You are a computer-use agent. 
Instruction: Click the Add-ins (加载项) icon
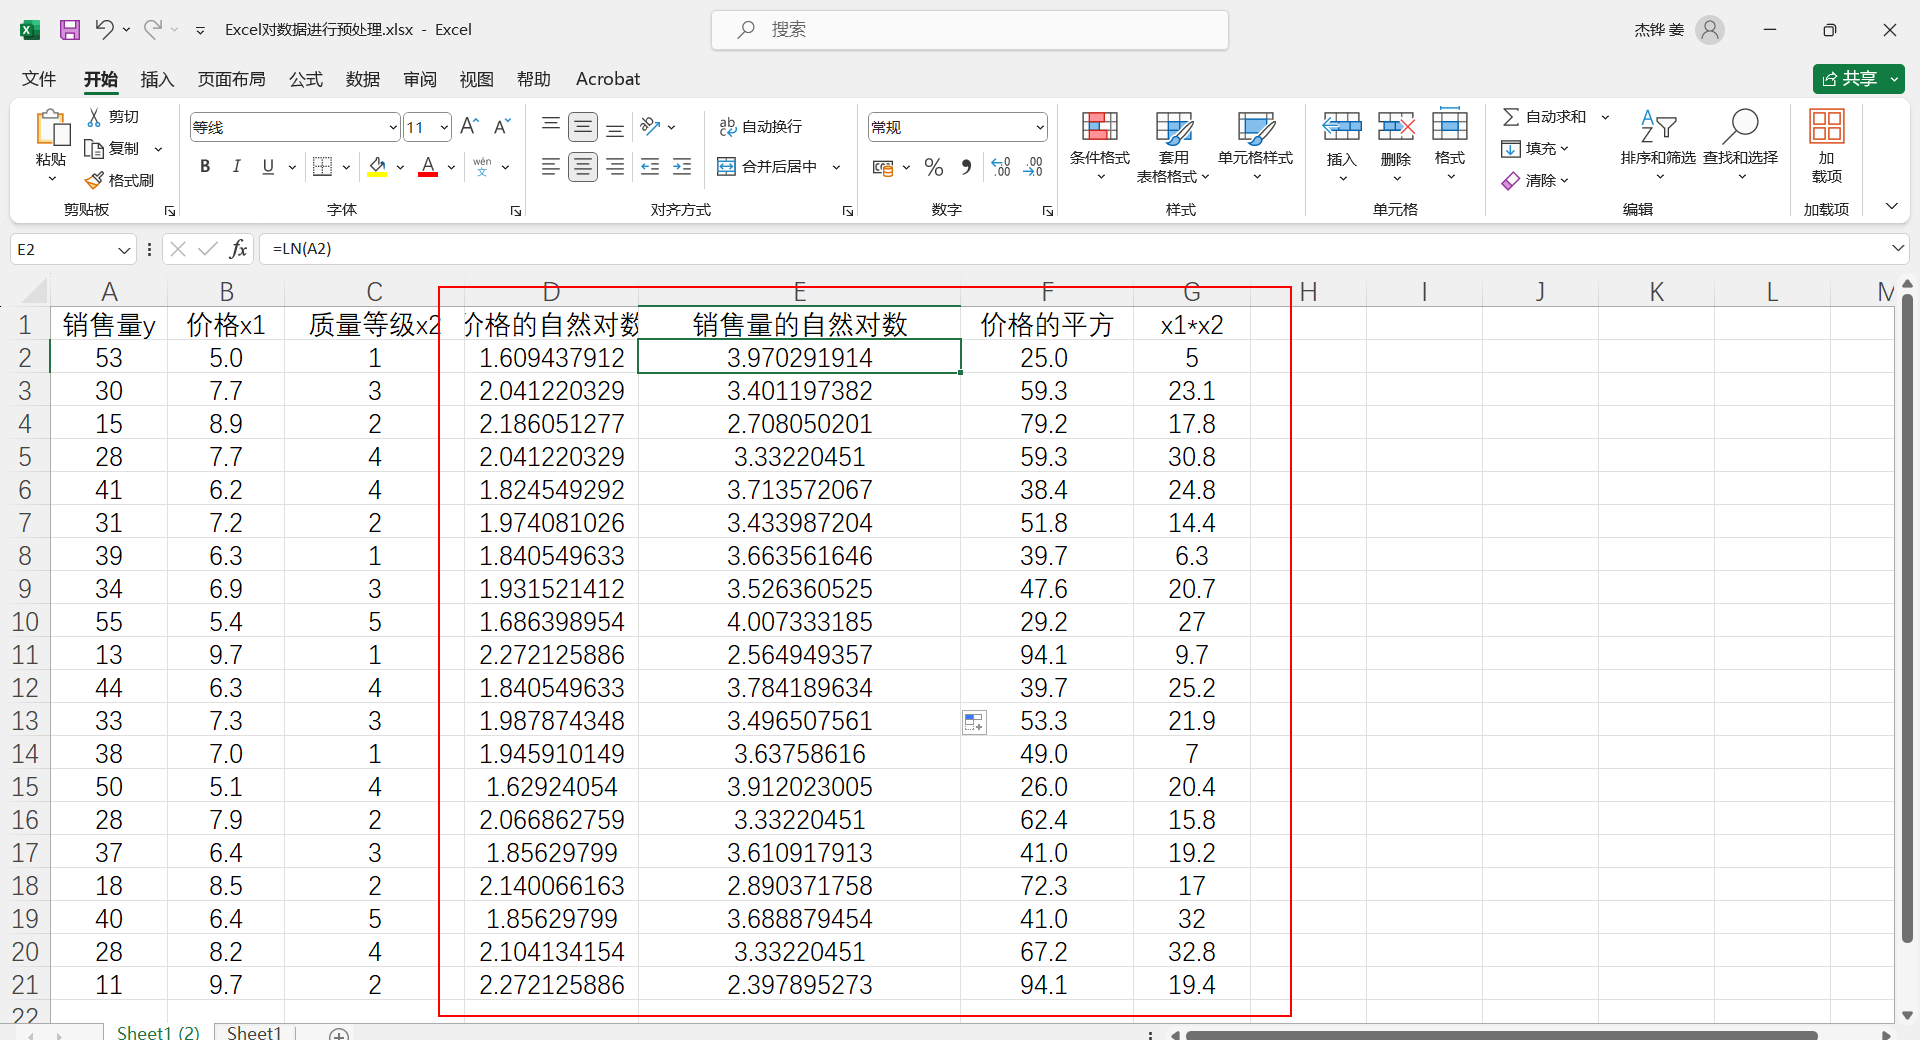[1827, 127]
